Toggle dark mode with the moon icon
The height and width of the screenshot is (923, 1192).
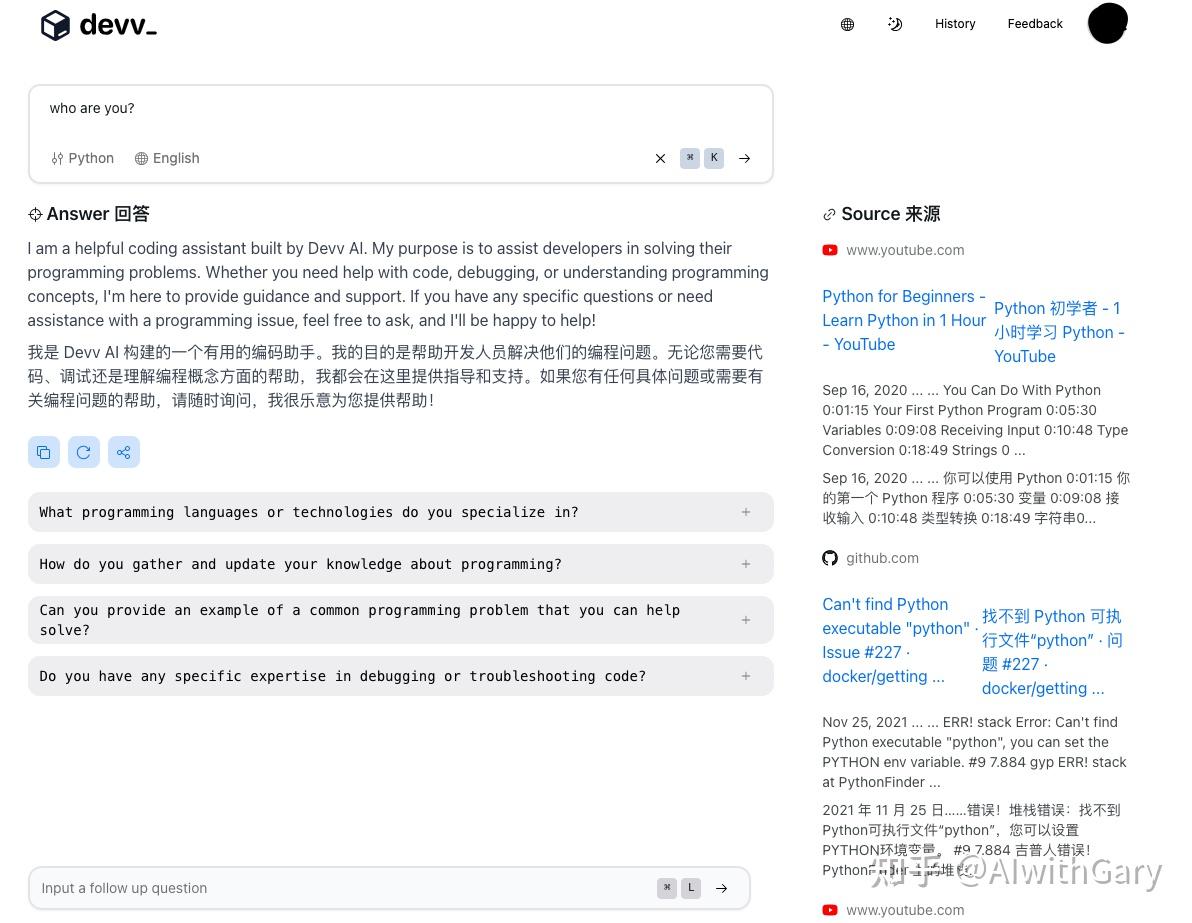pyautogui.click(x=895, y=24)
